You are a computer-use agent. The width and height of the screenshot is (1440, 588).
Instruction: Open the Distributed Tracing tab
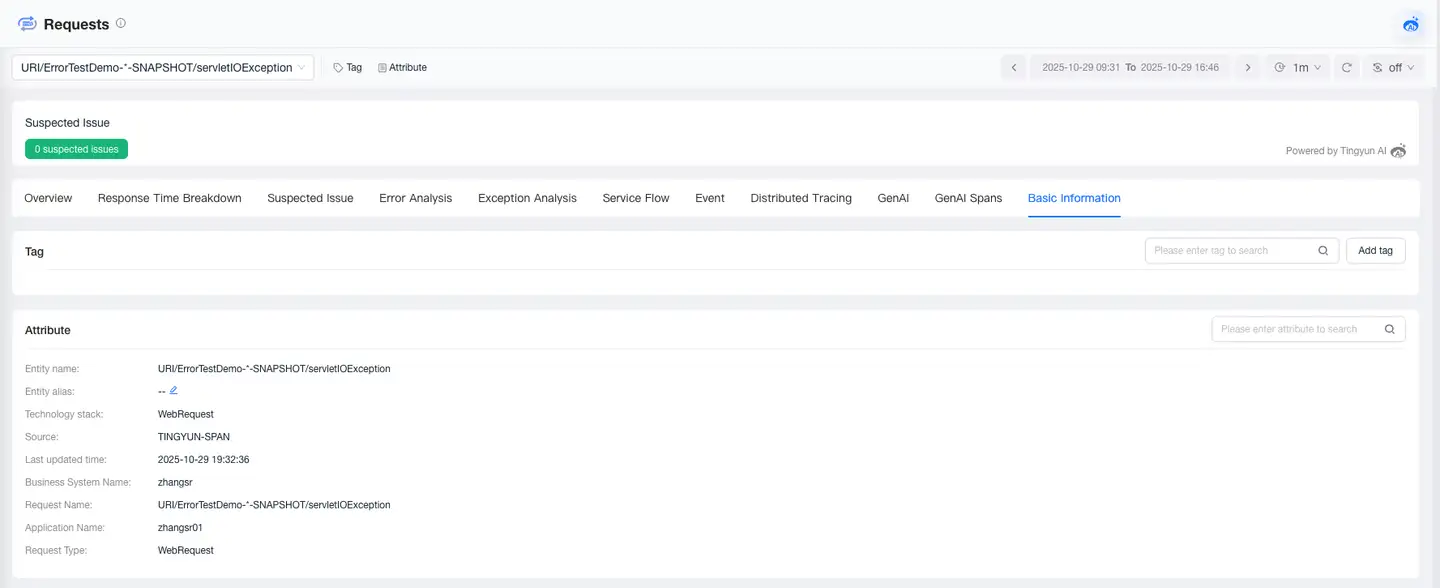click(x=800, y=198)
